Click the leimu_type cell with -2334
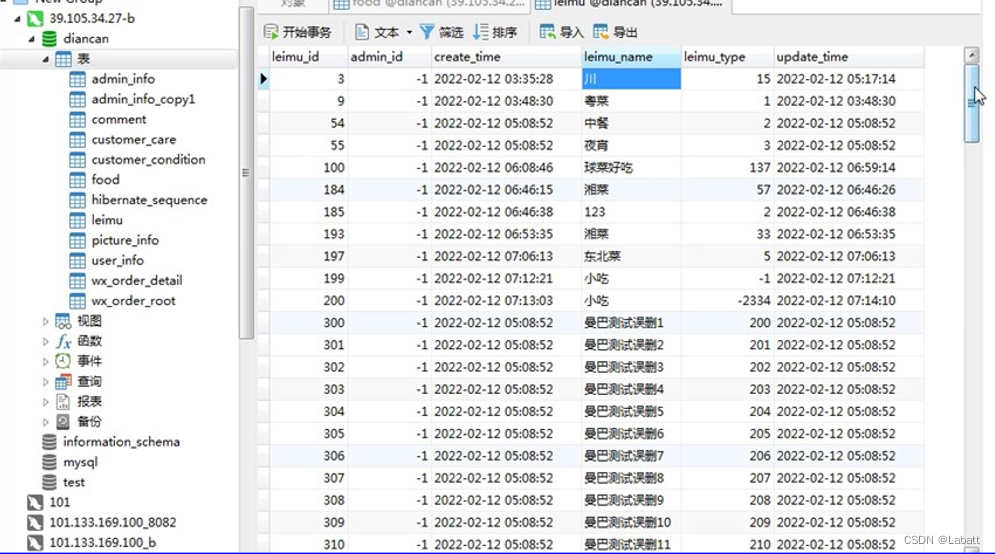The image size is (995, 554). [x=728, y=301]
